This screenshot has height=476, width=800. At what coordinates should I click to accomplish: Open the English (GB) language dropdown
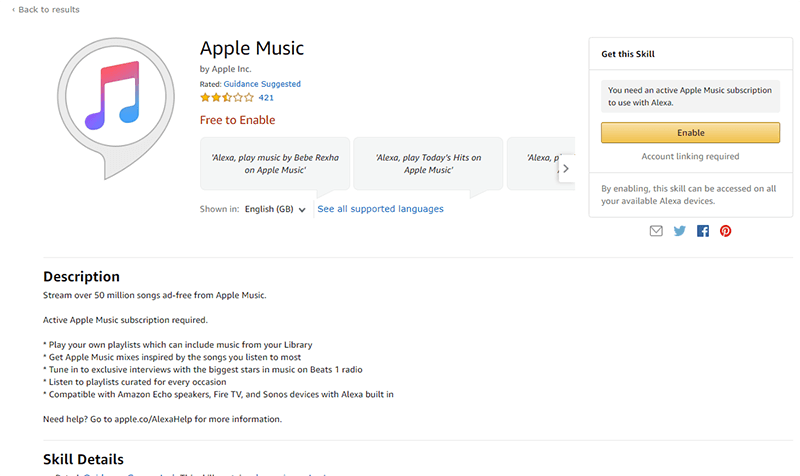(x=274, y=209)
